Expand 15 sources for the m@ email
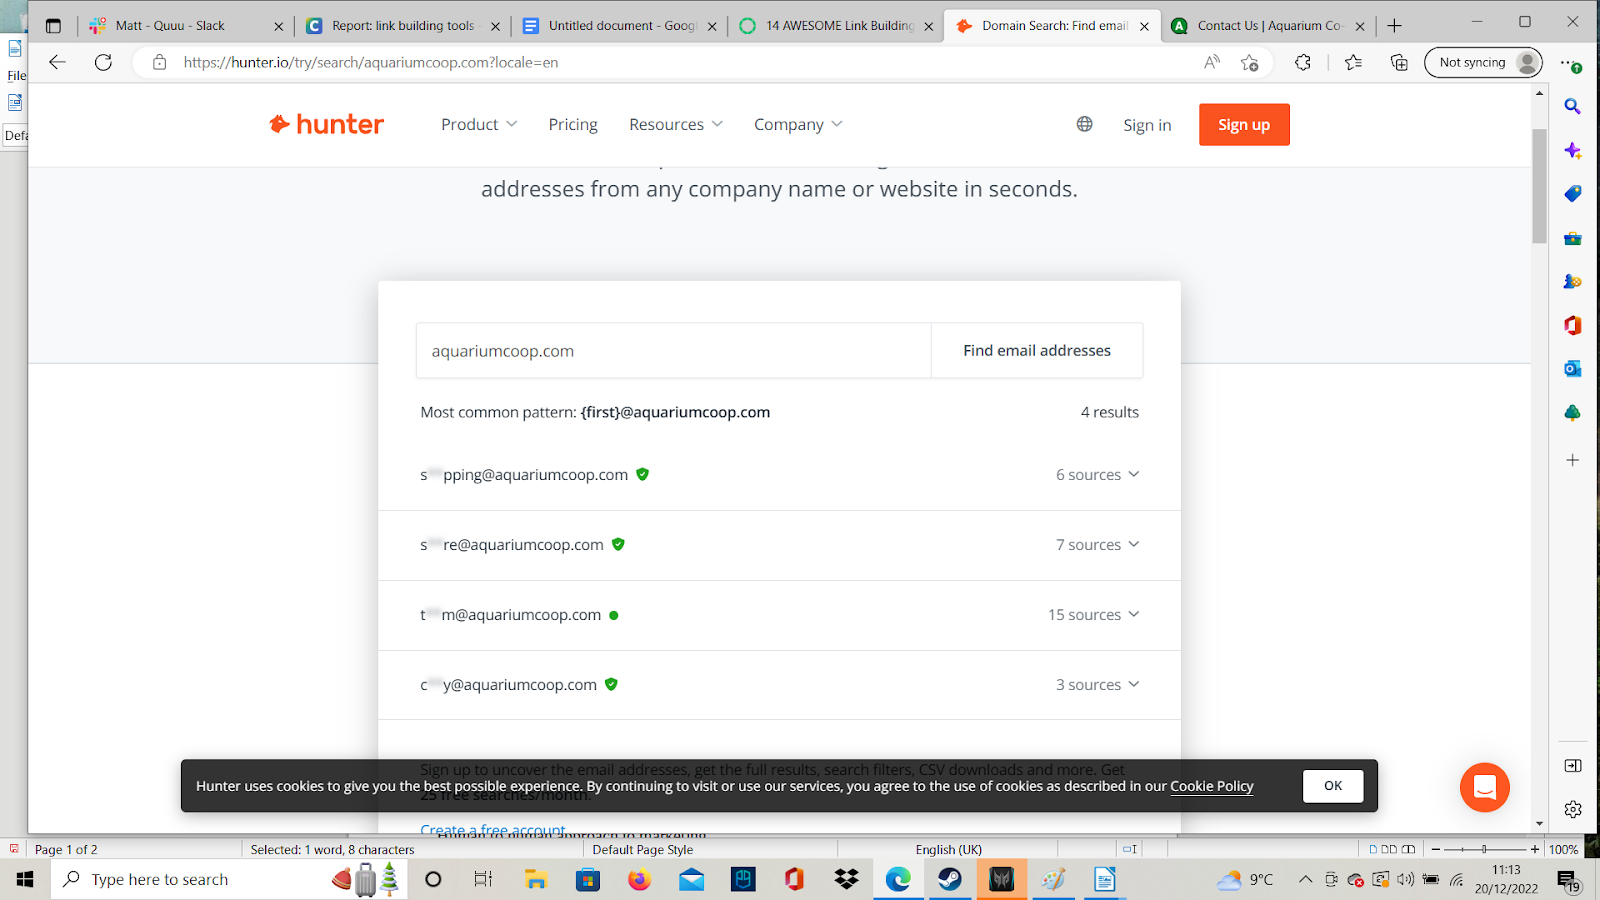1600x900 pixels. [x=1093, y=615]
